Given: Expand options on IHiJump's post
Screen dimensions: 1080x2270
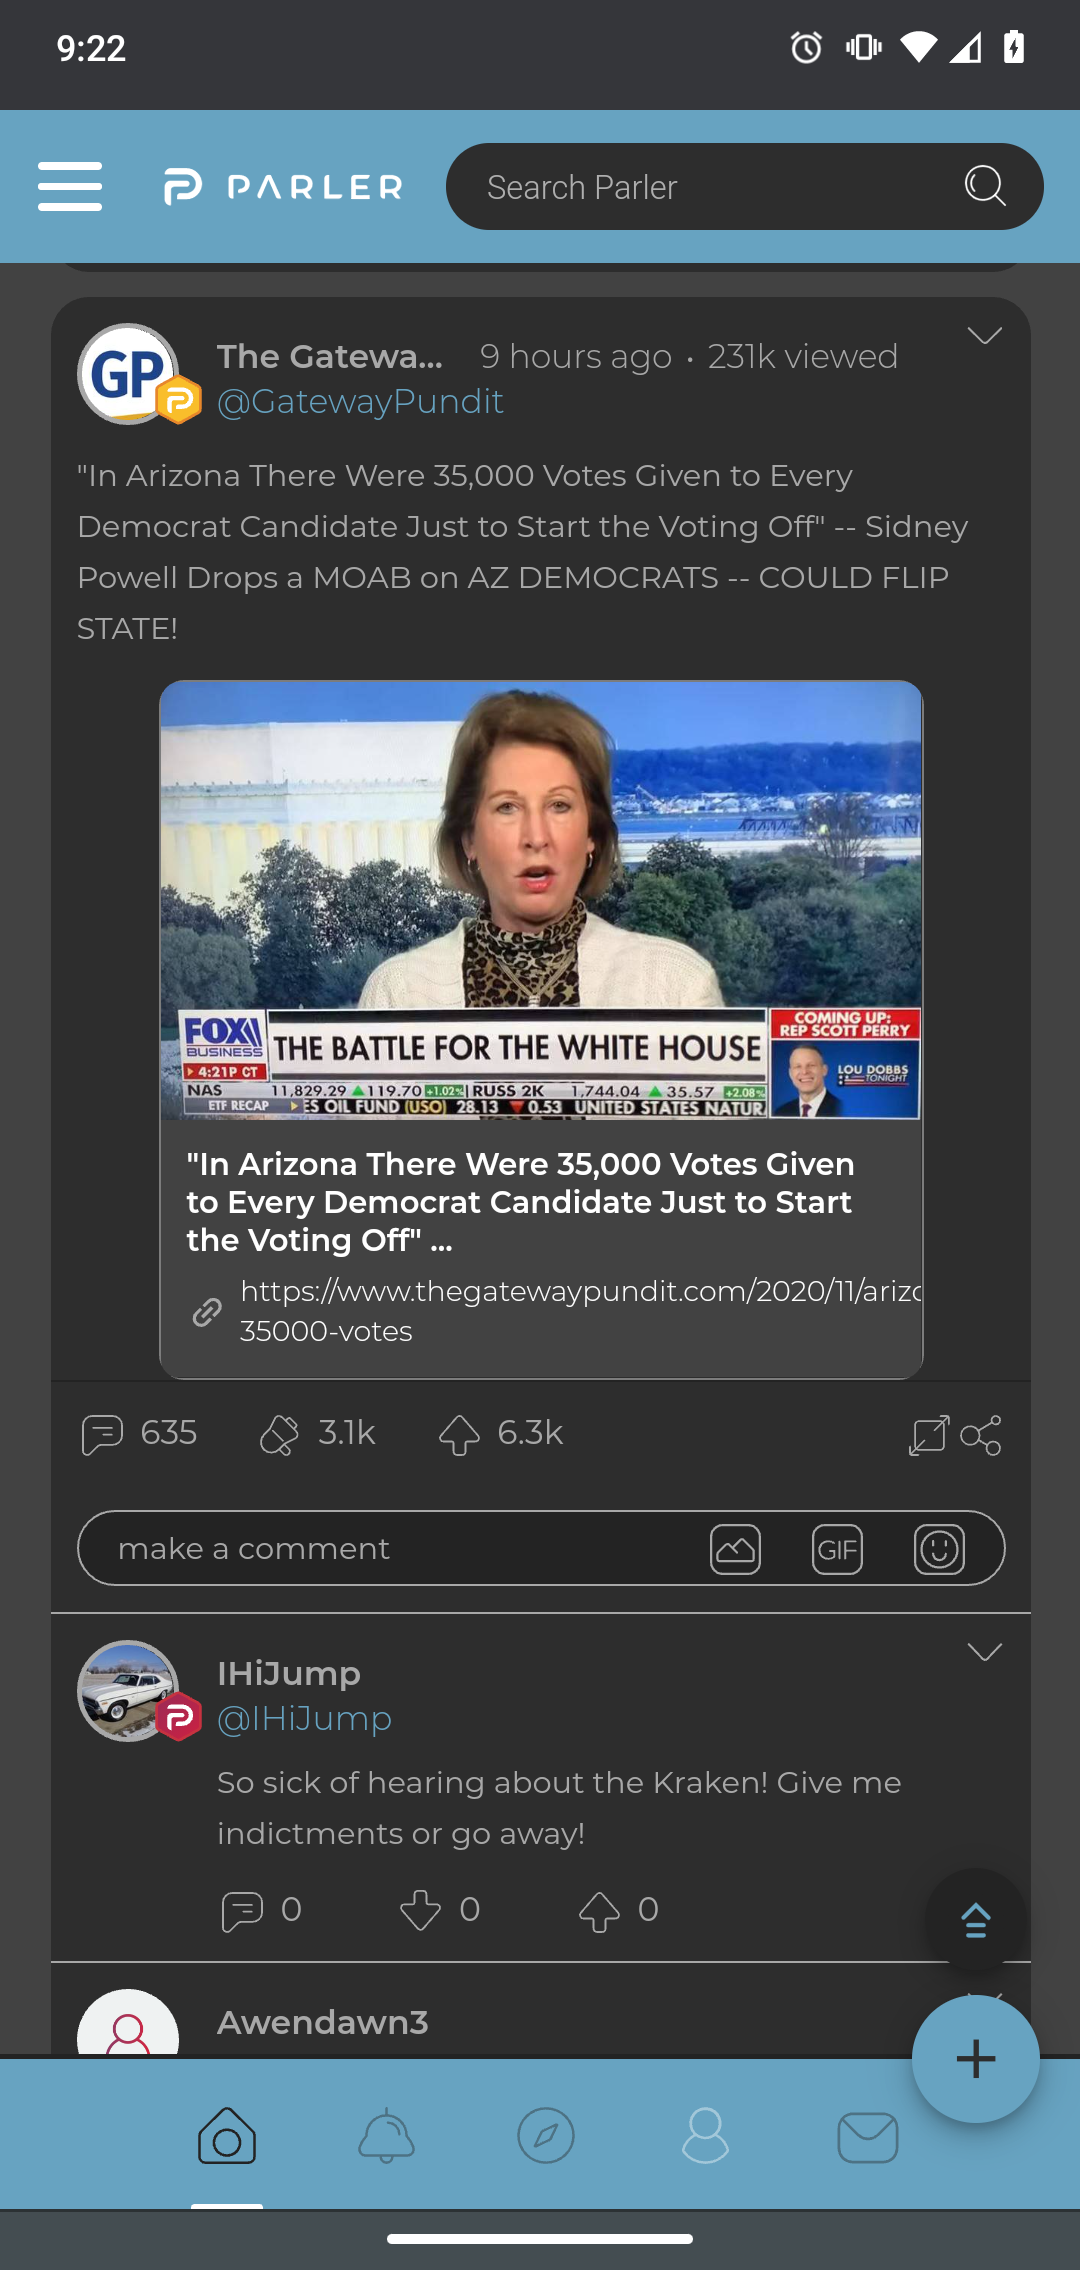Looking at the screenshot, I should click(x=986, y=1652).
